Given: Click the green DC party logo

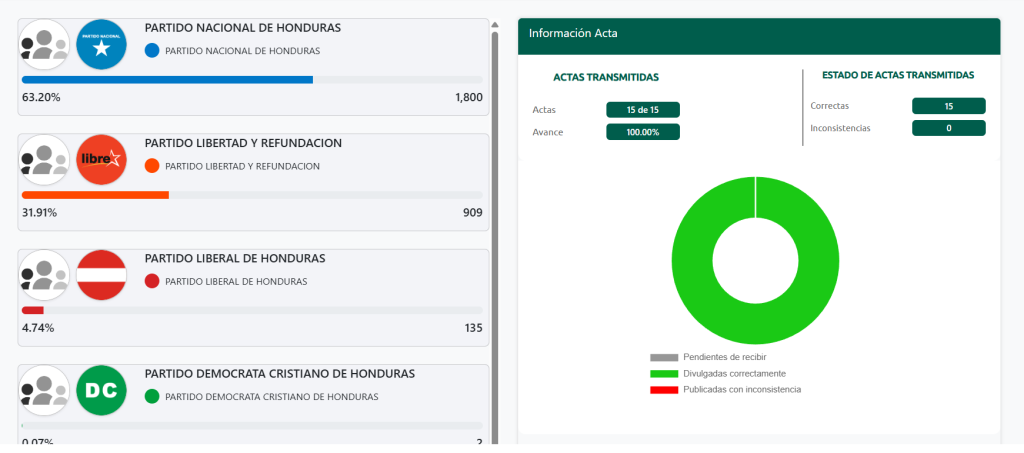Looking at the screenshot, I should coord(101,390).
